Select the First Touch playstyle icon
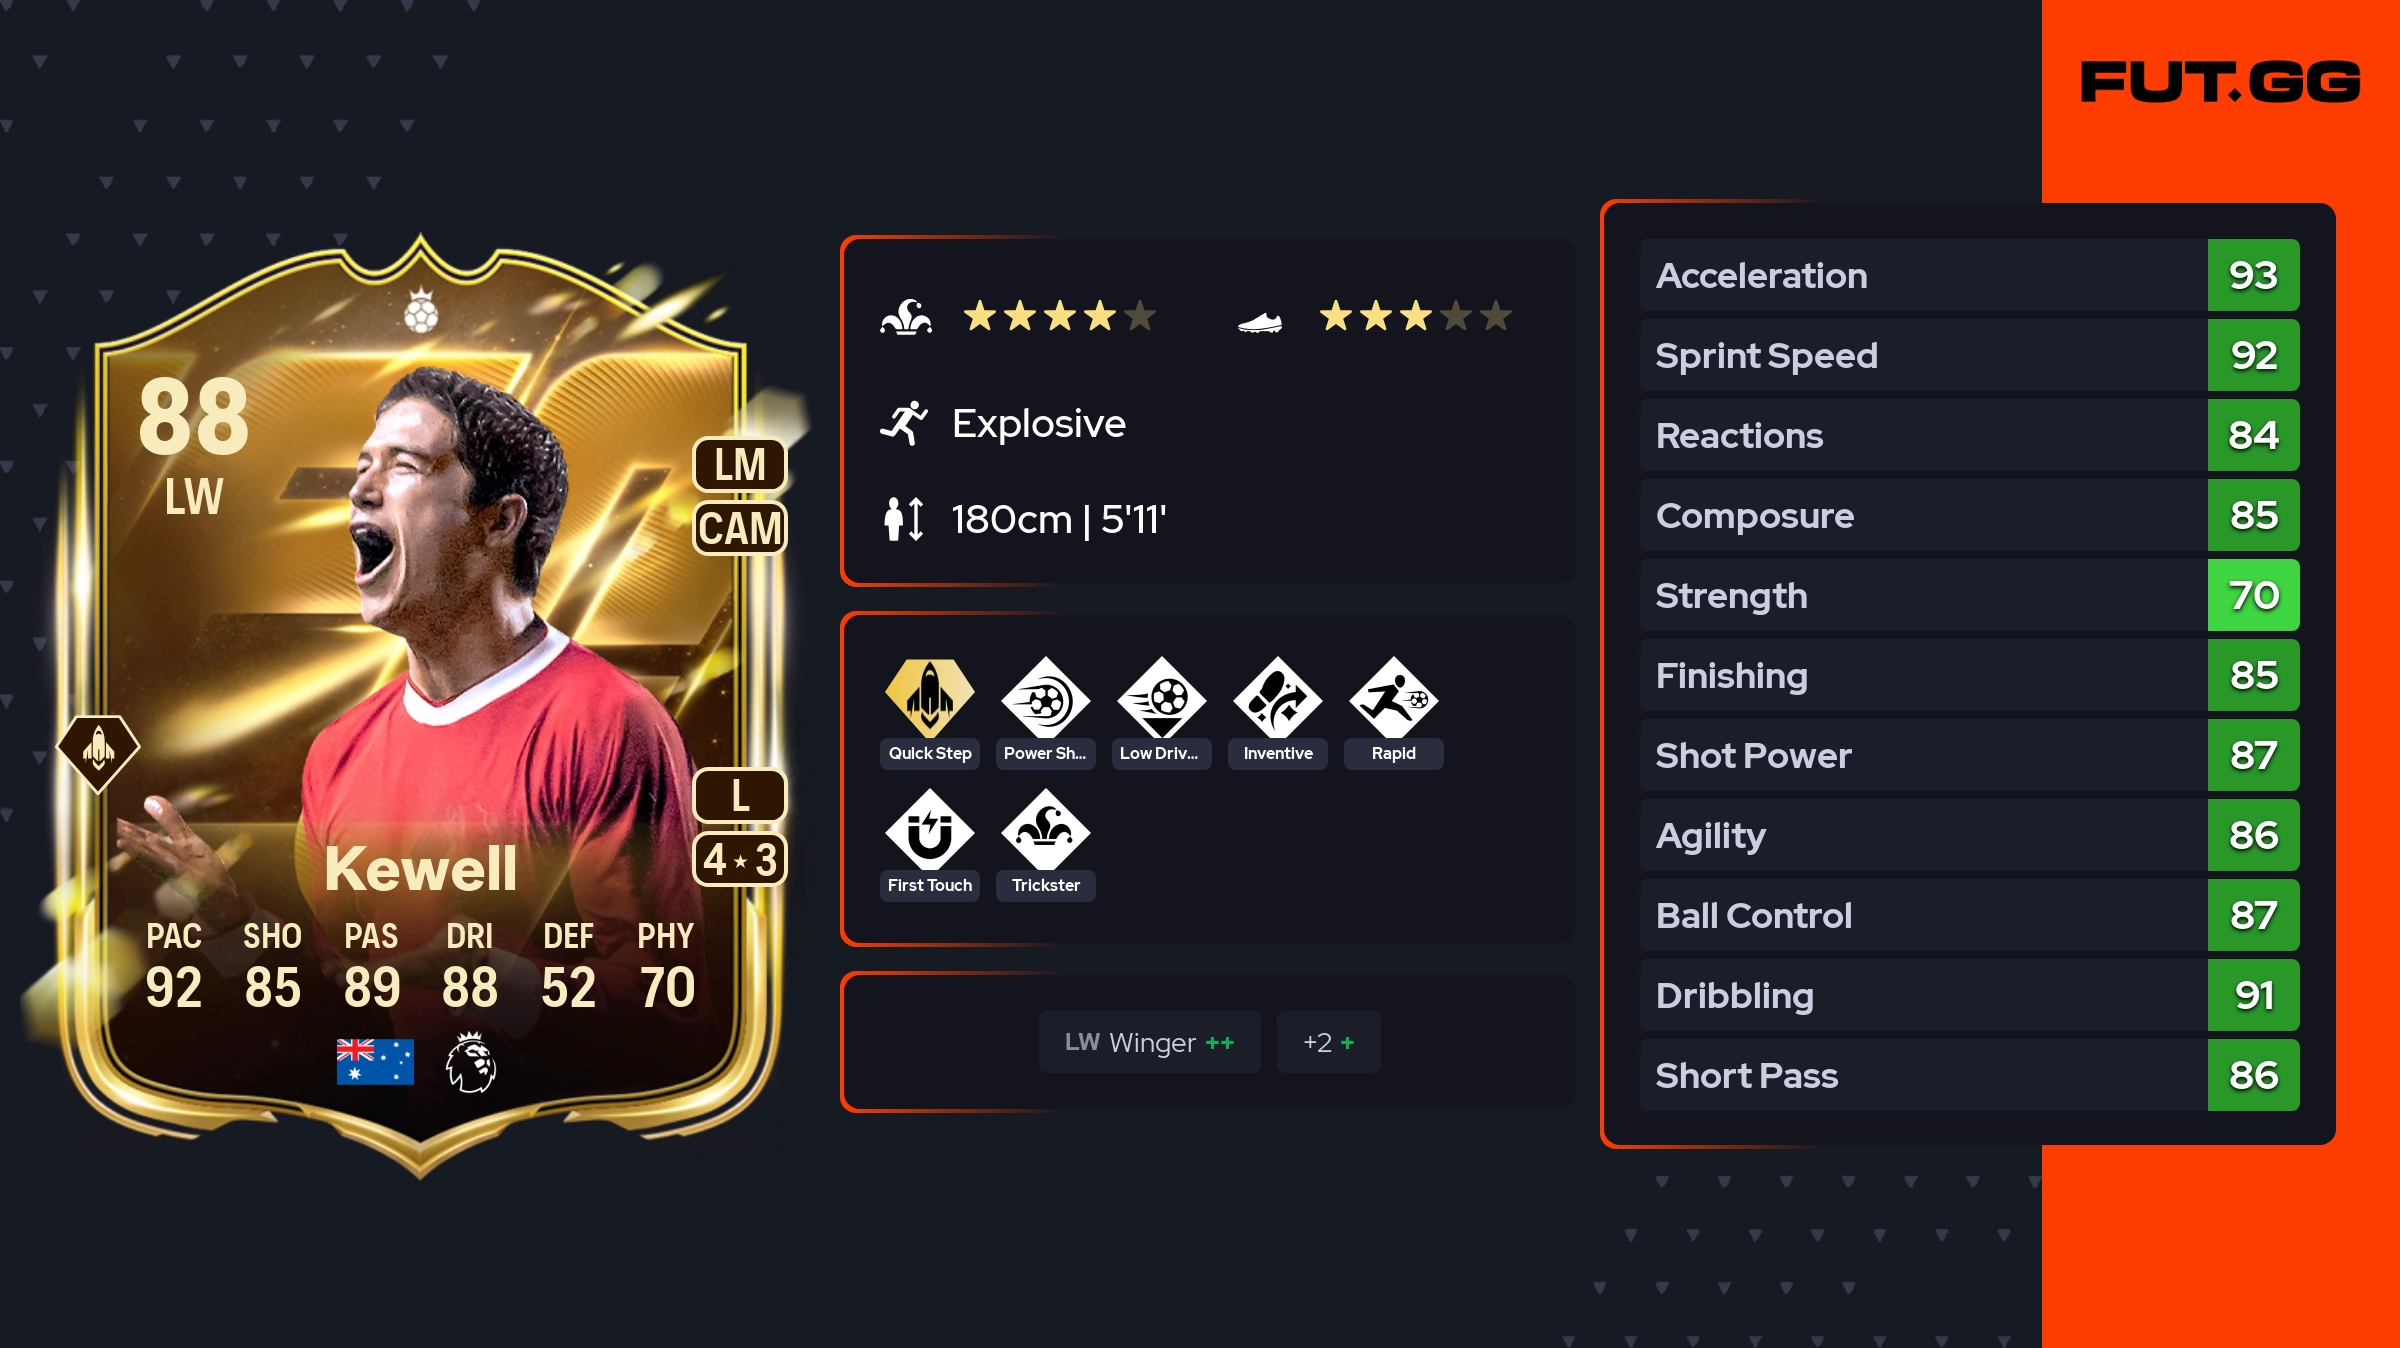The height and width of the screenshot is (1348, 2400). tap(929, 830)
